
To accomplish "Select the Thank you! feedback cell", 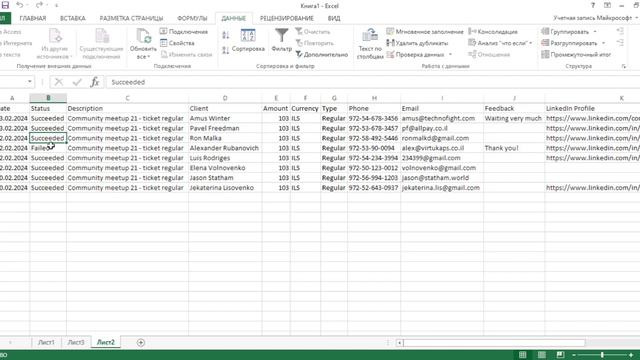I will point(514,148).
